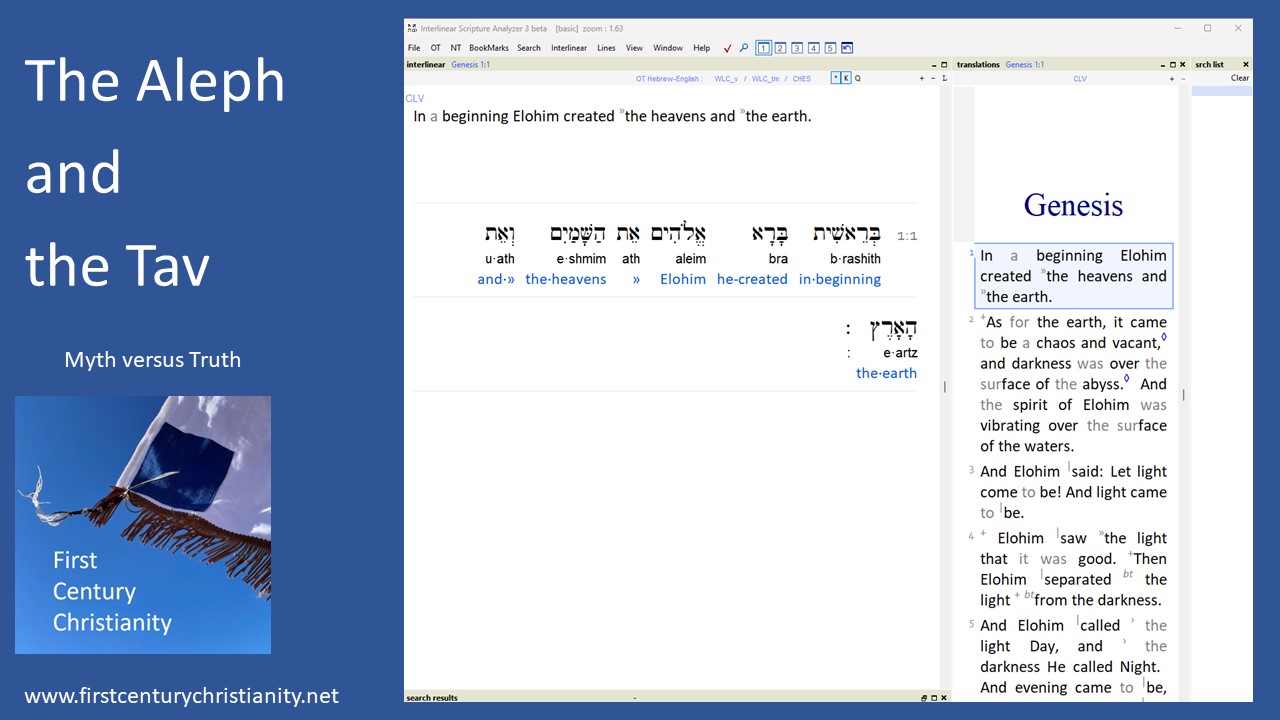Toggle the asterisk variant marker button

[834, 78]
